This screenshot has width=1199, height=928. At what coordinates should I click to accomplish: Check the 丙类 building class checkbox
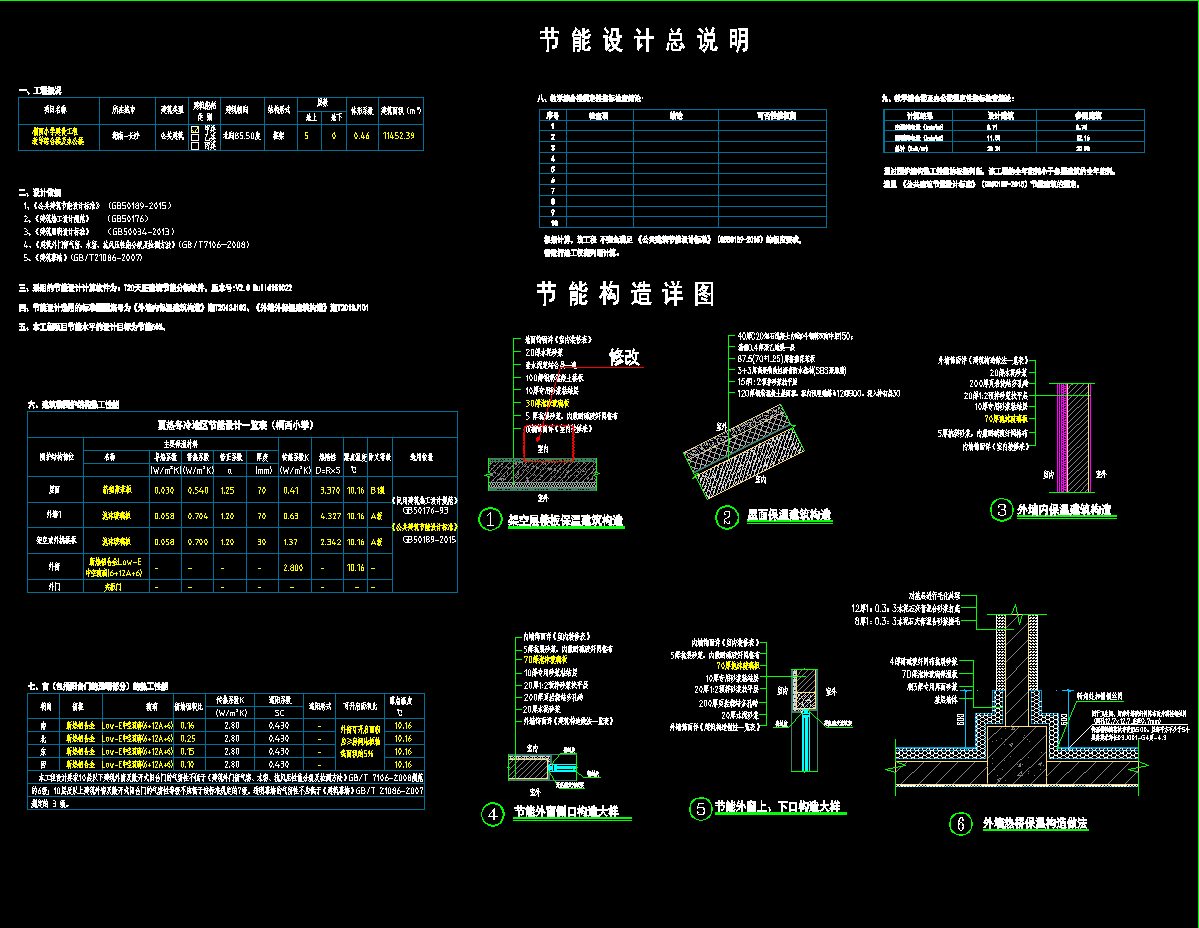[195, 146]
